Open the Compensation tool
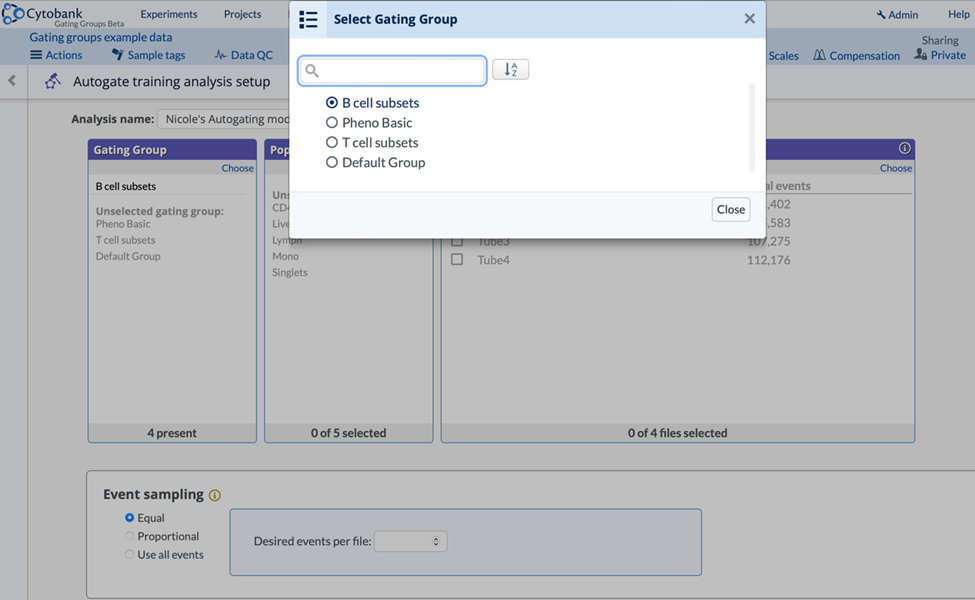975x600 pixels. 856,55
